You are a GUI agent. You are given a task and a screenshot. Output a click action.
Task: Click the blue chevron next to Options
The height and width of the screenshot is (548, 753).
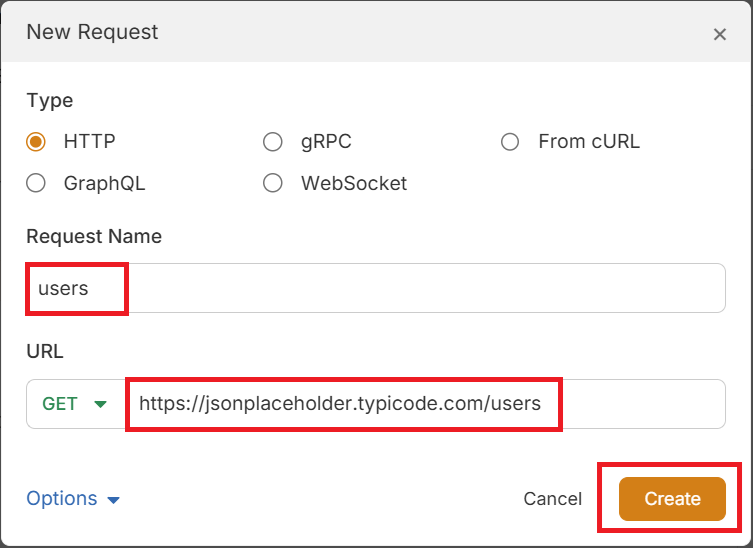pyautogui.click(x=113, y=499)
